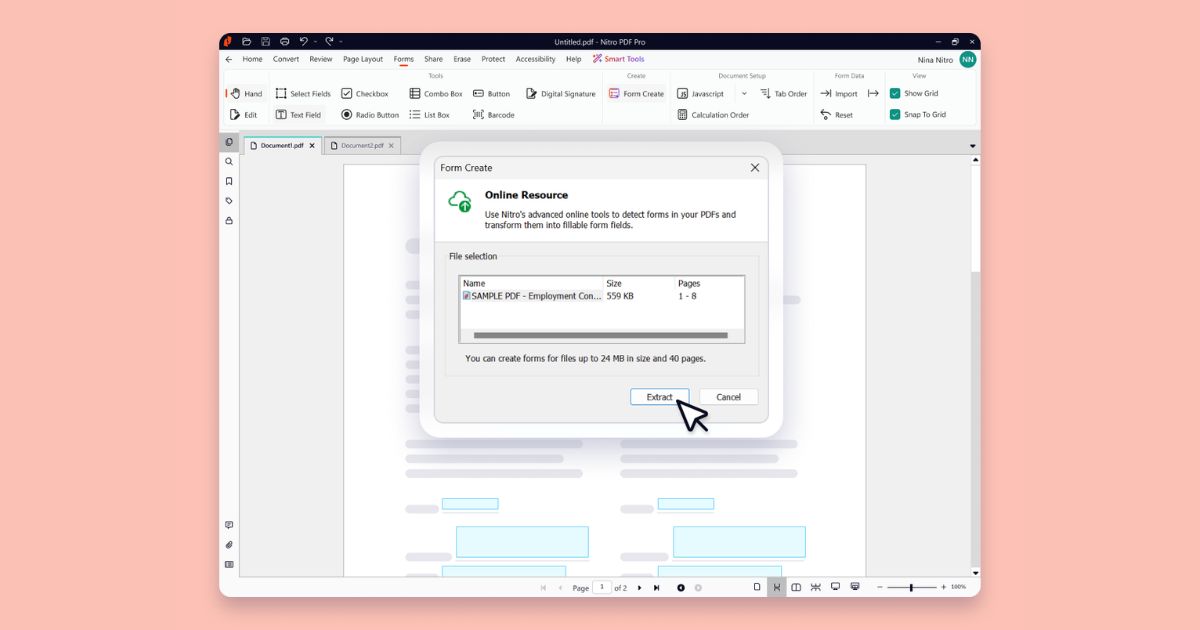1200x630 pixels.
Task: Click the zoom slider handle
Action: pyautogui.click(x=910, y=587)
